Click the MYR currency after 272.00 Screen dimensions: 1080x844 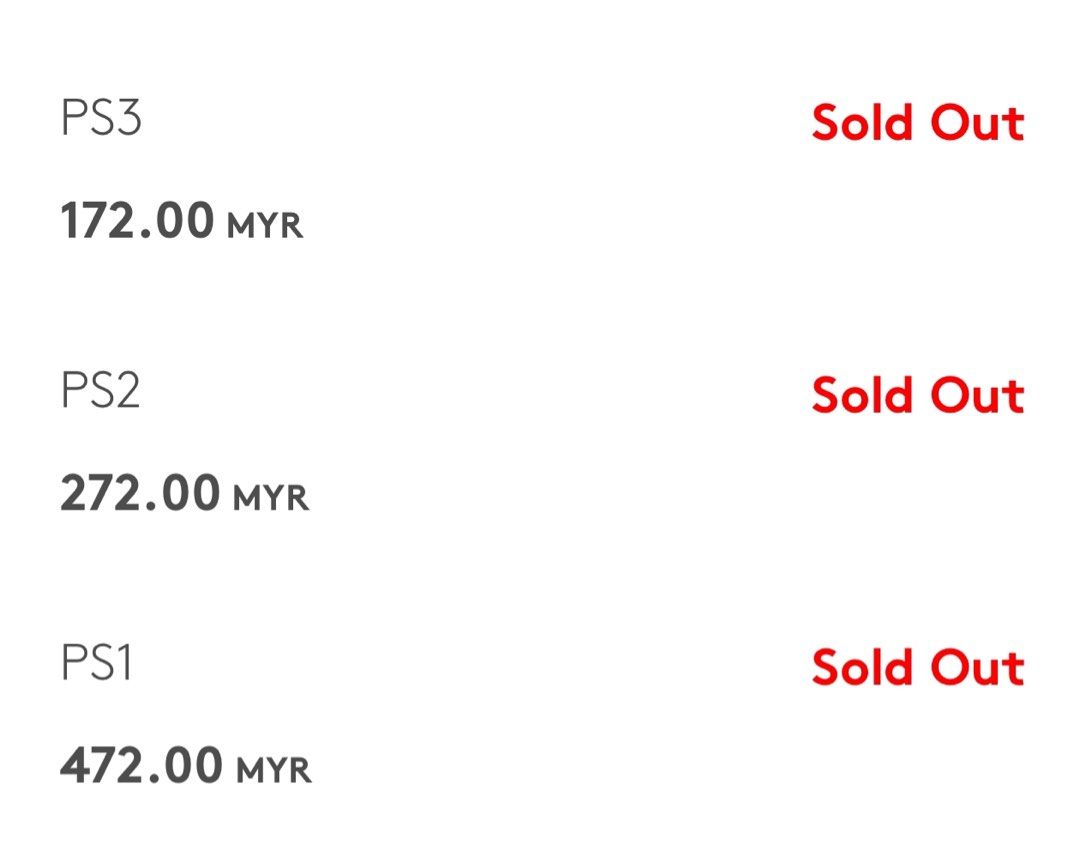tap(271, 498)
